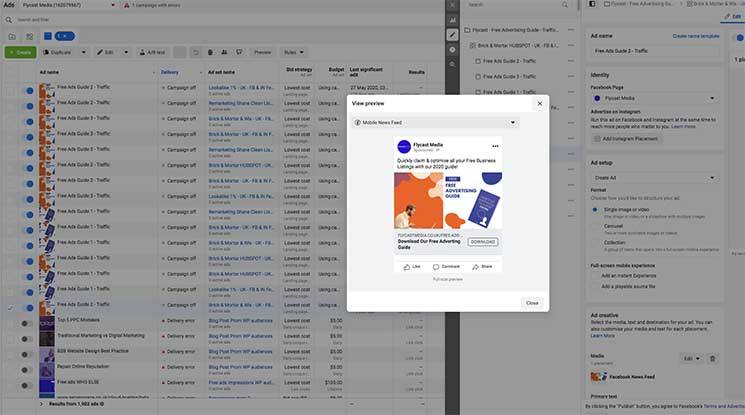The width and height of the screenshot is (745, 415).
Task: Select the Single image or video radio
Action: pyautogui.click(x=595, y=210)
